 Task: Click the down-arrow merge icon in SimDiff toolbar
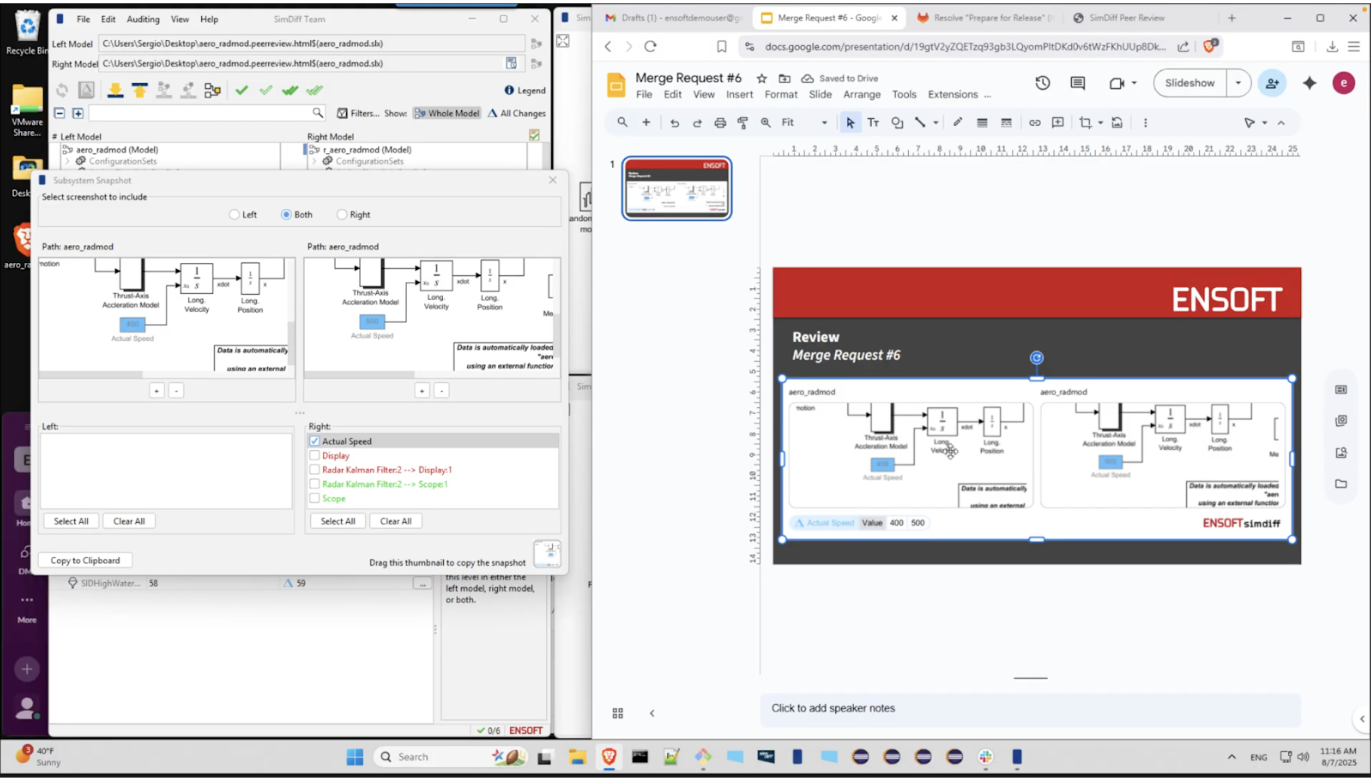(x=115, y=90)
